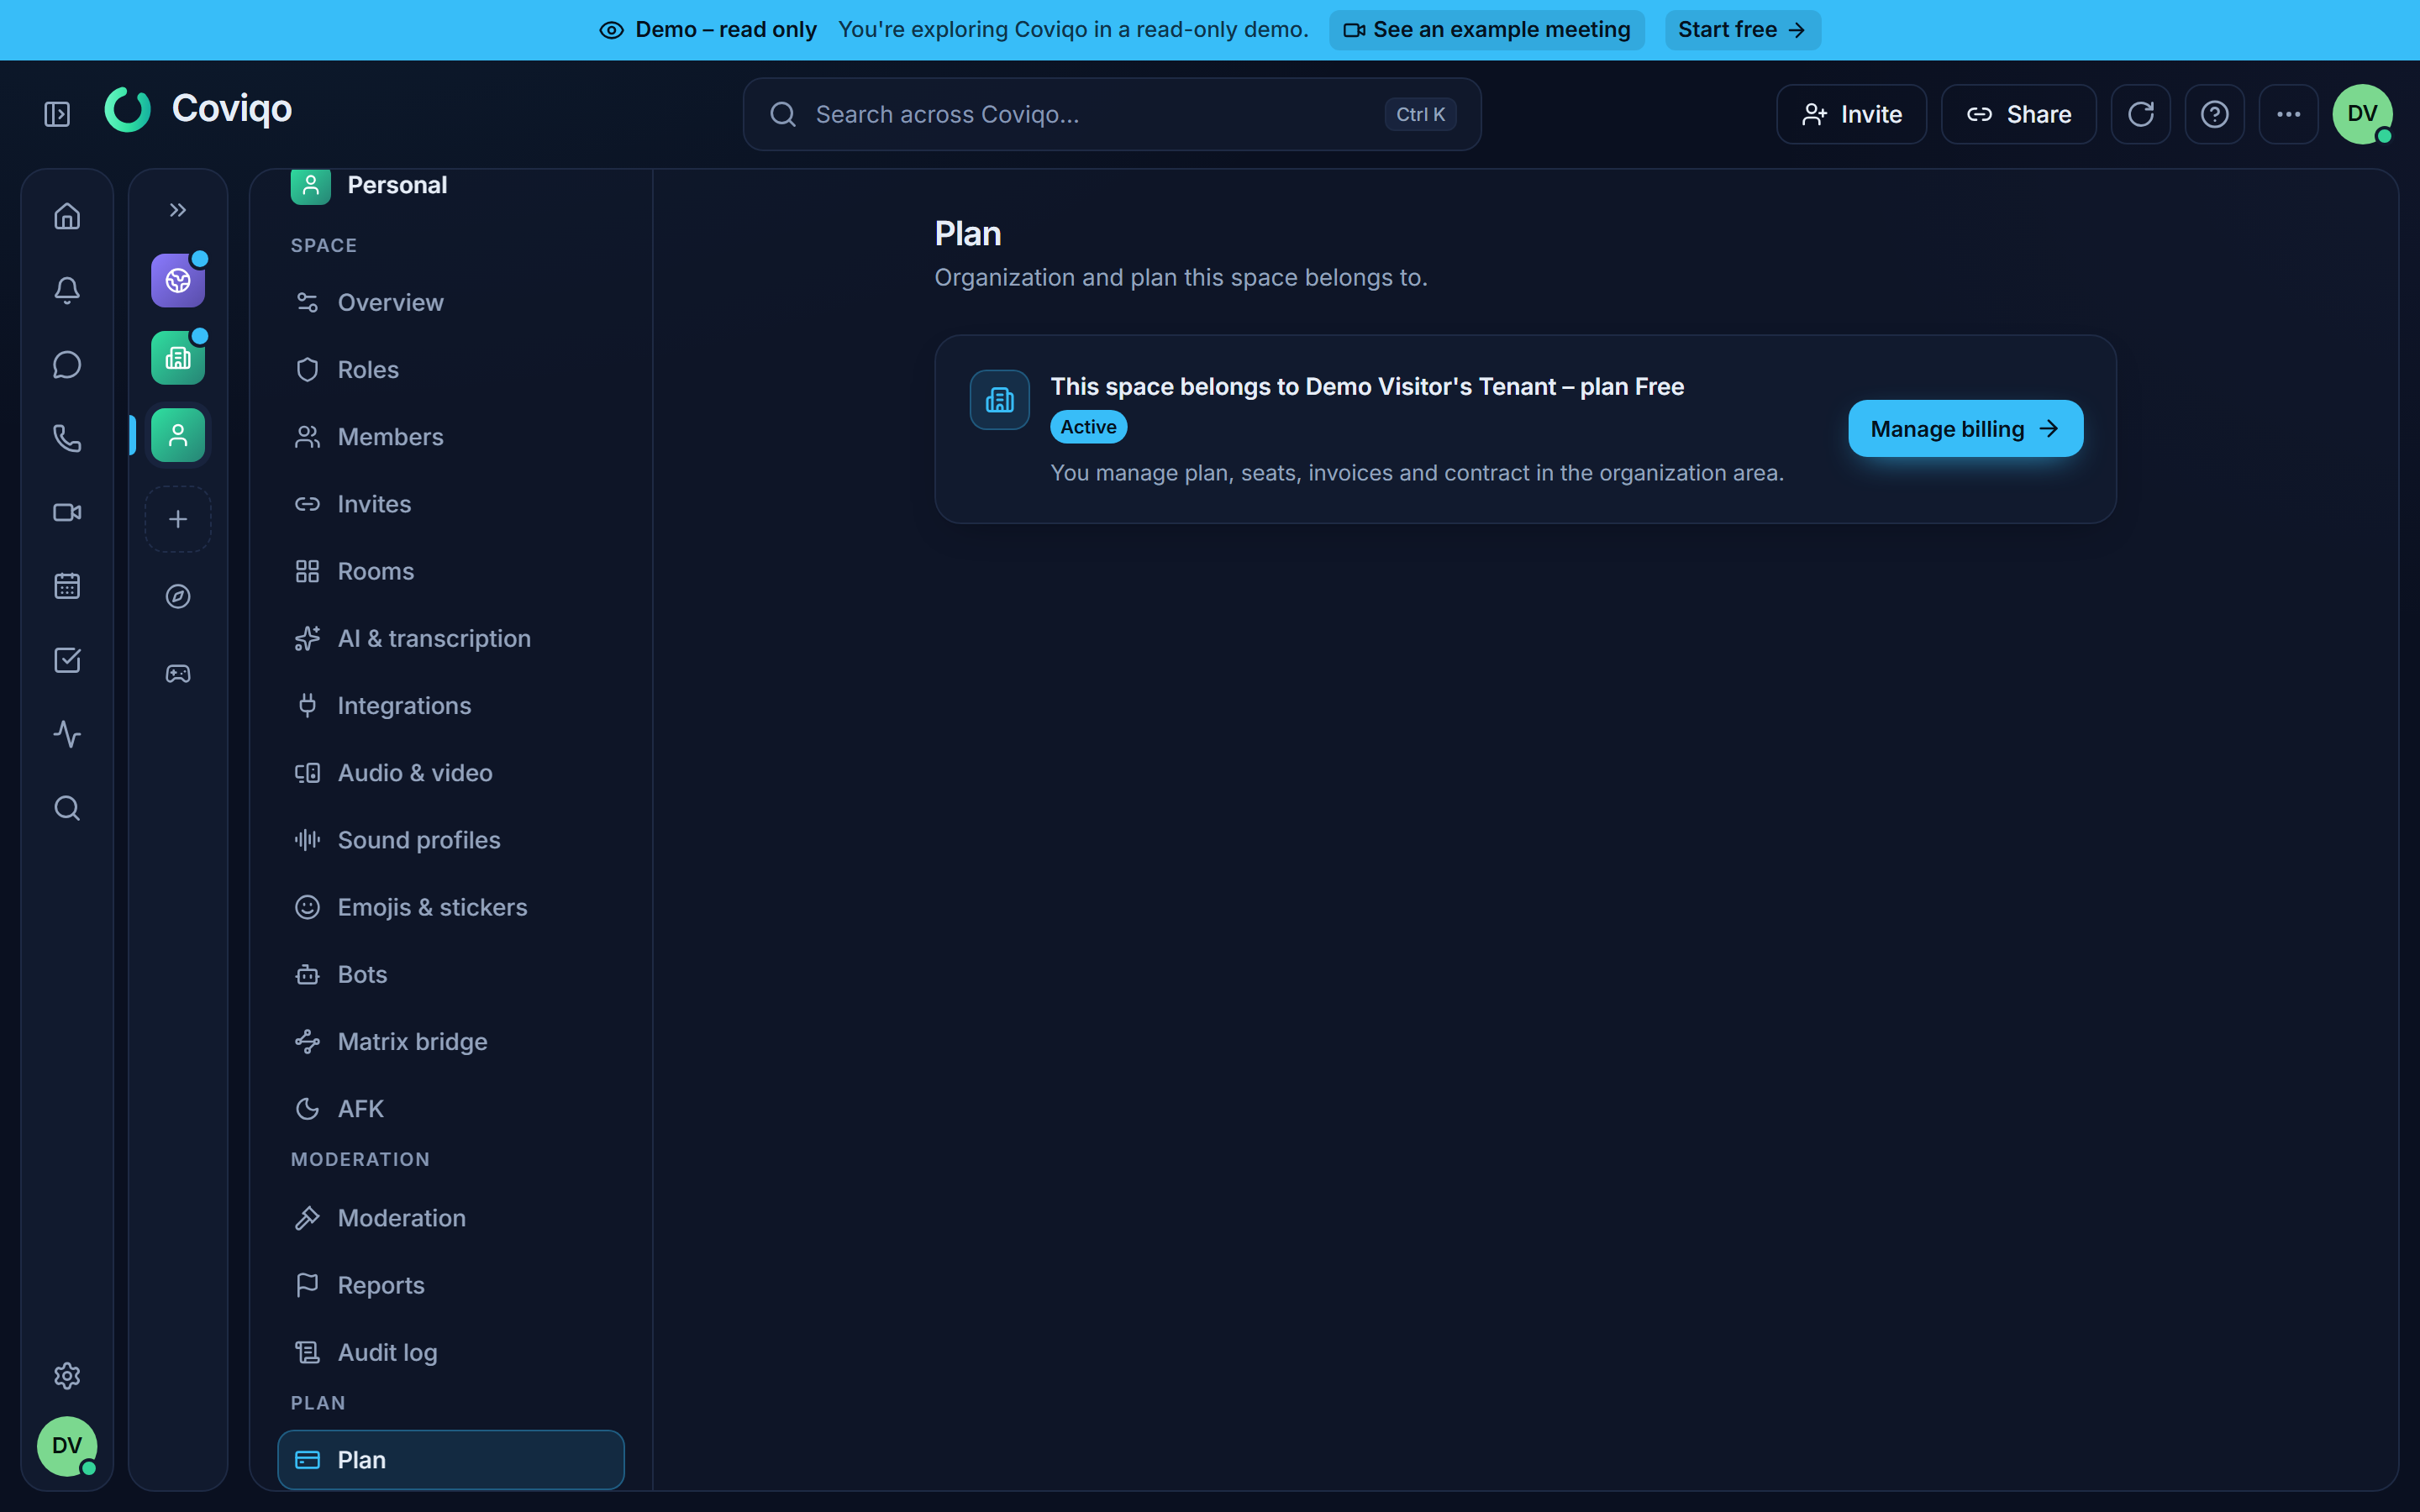Open the discover compass icon

point(178,596)
